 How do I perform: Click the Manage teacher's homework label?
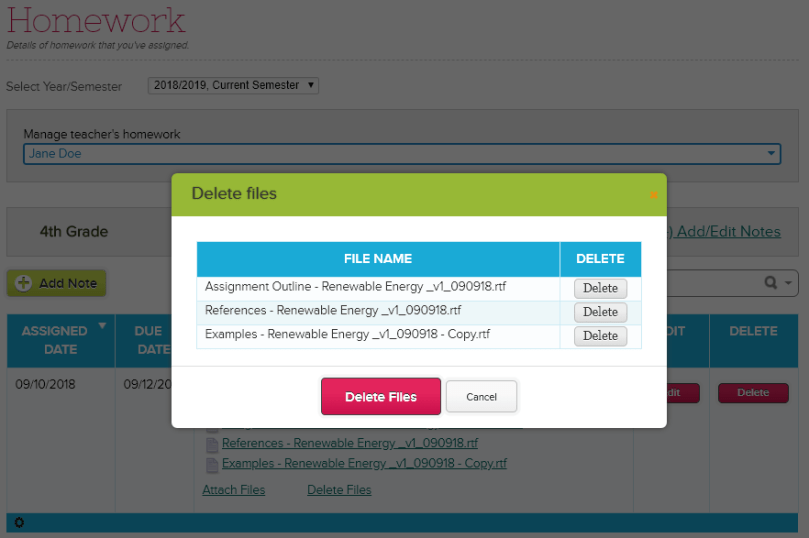coord(102,134)
